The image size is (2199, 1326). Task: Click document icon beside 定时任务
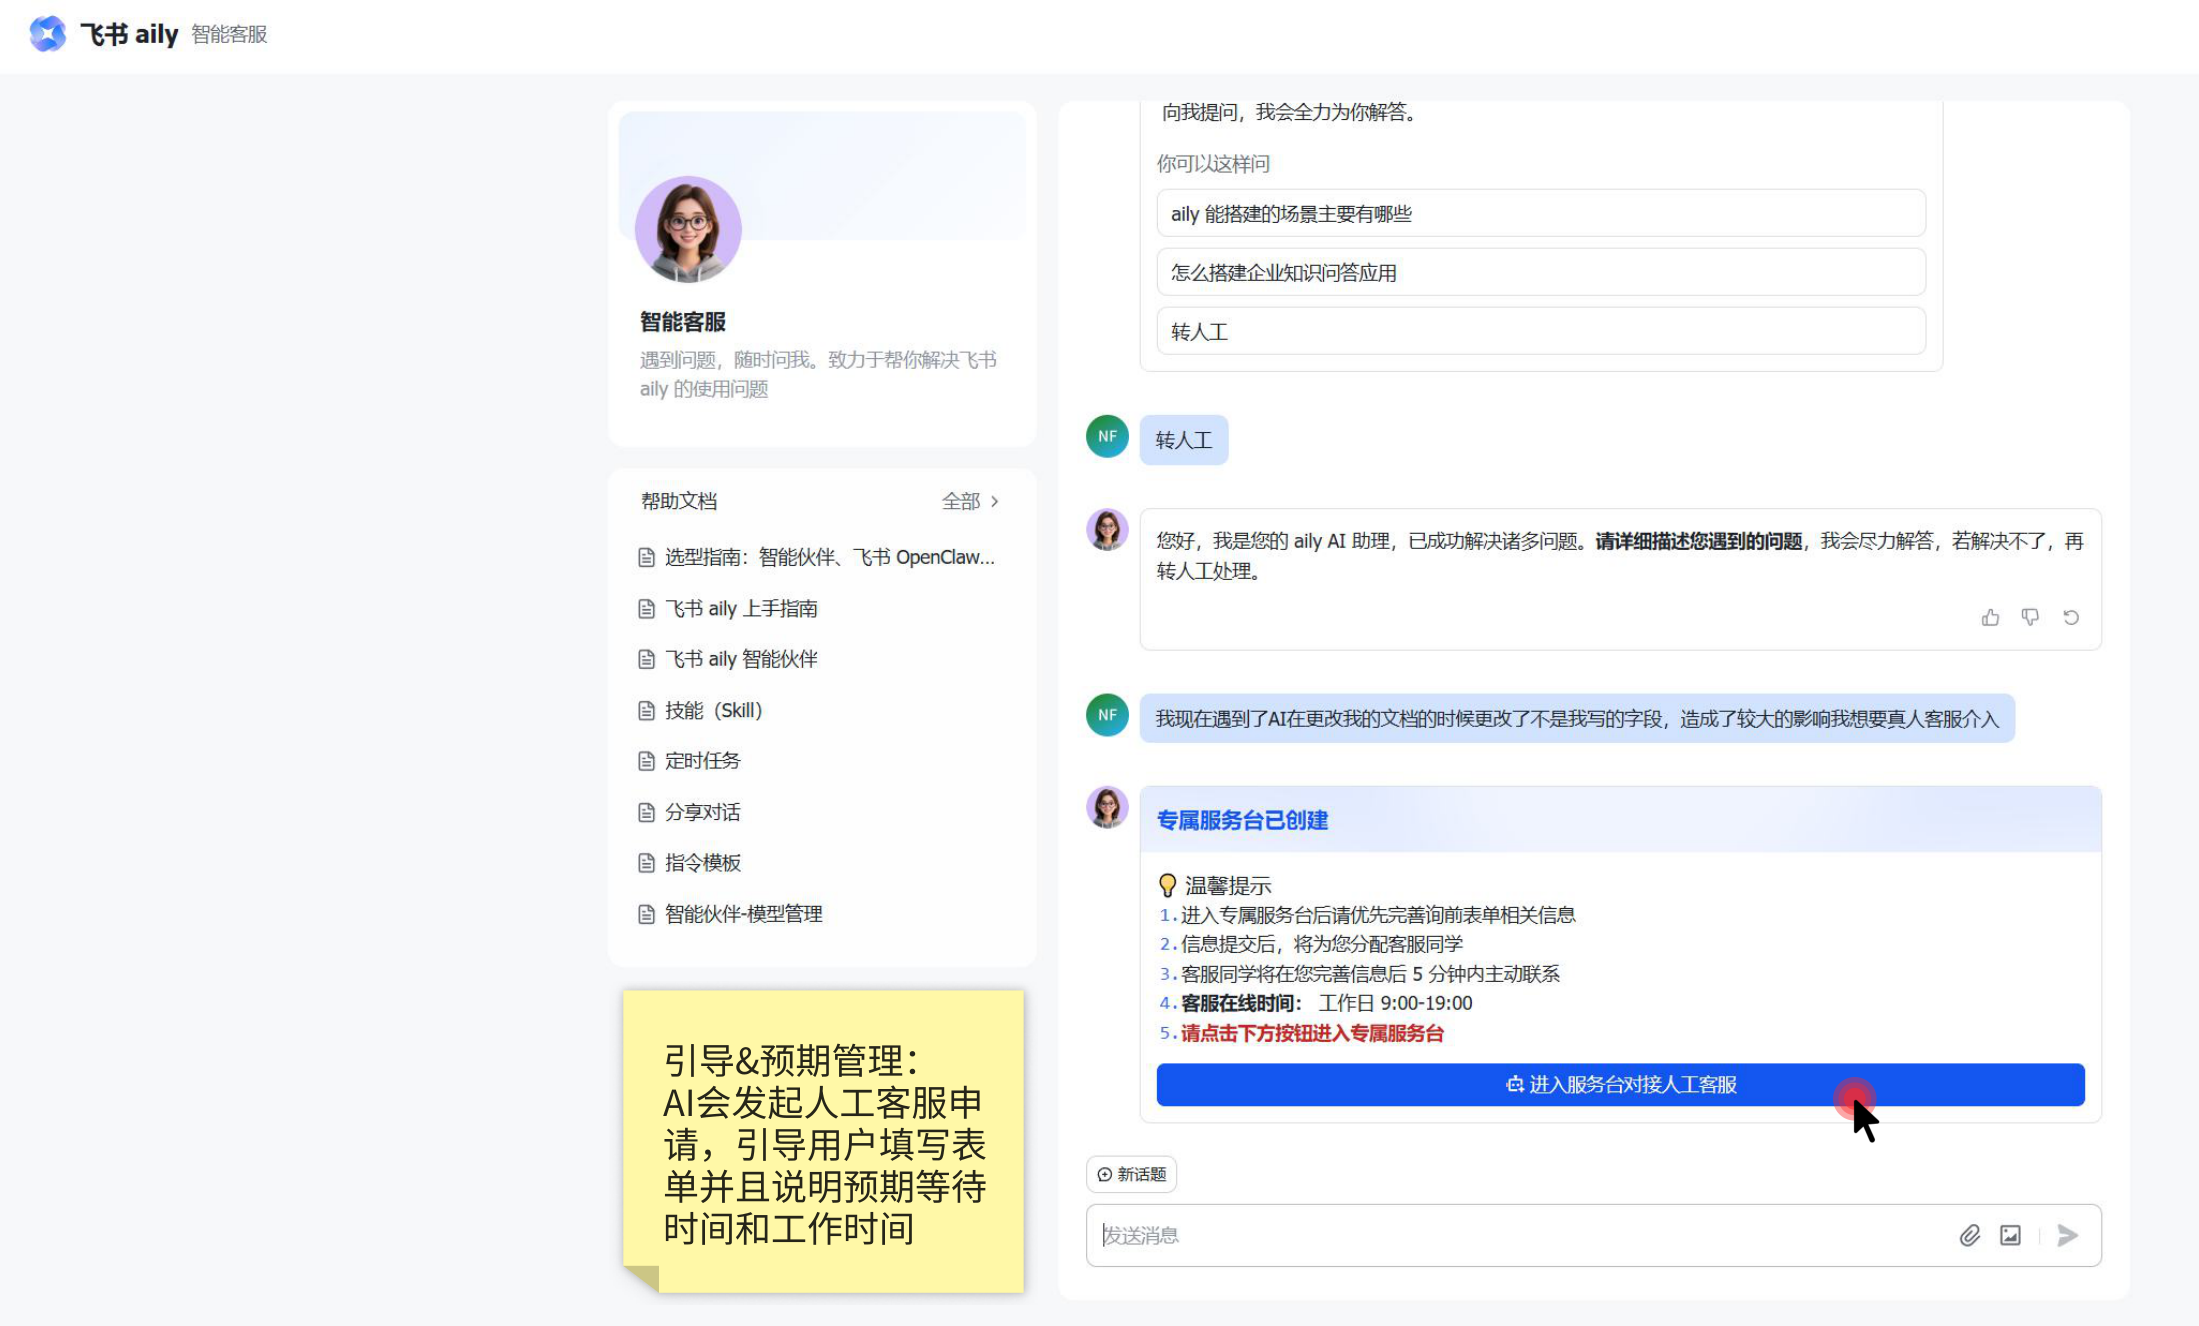pos(646,761)
